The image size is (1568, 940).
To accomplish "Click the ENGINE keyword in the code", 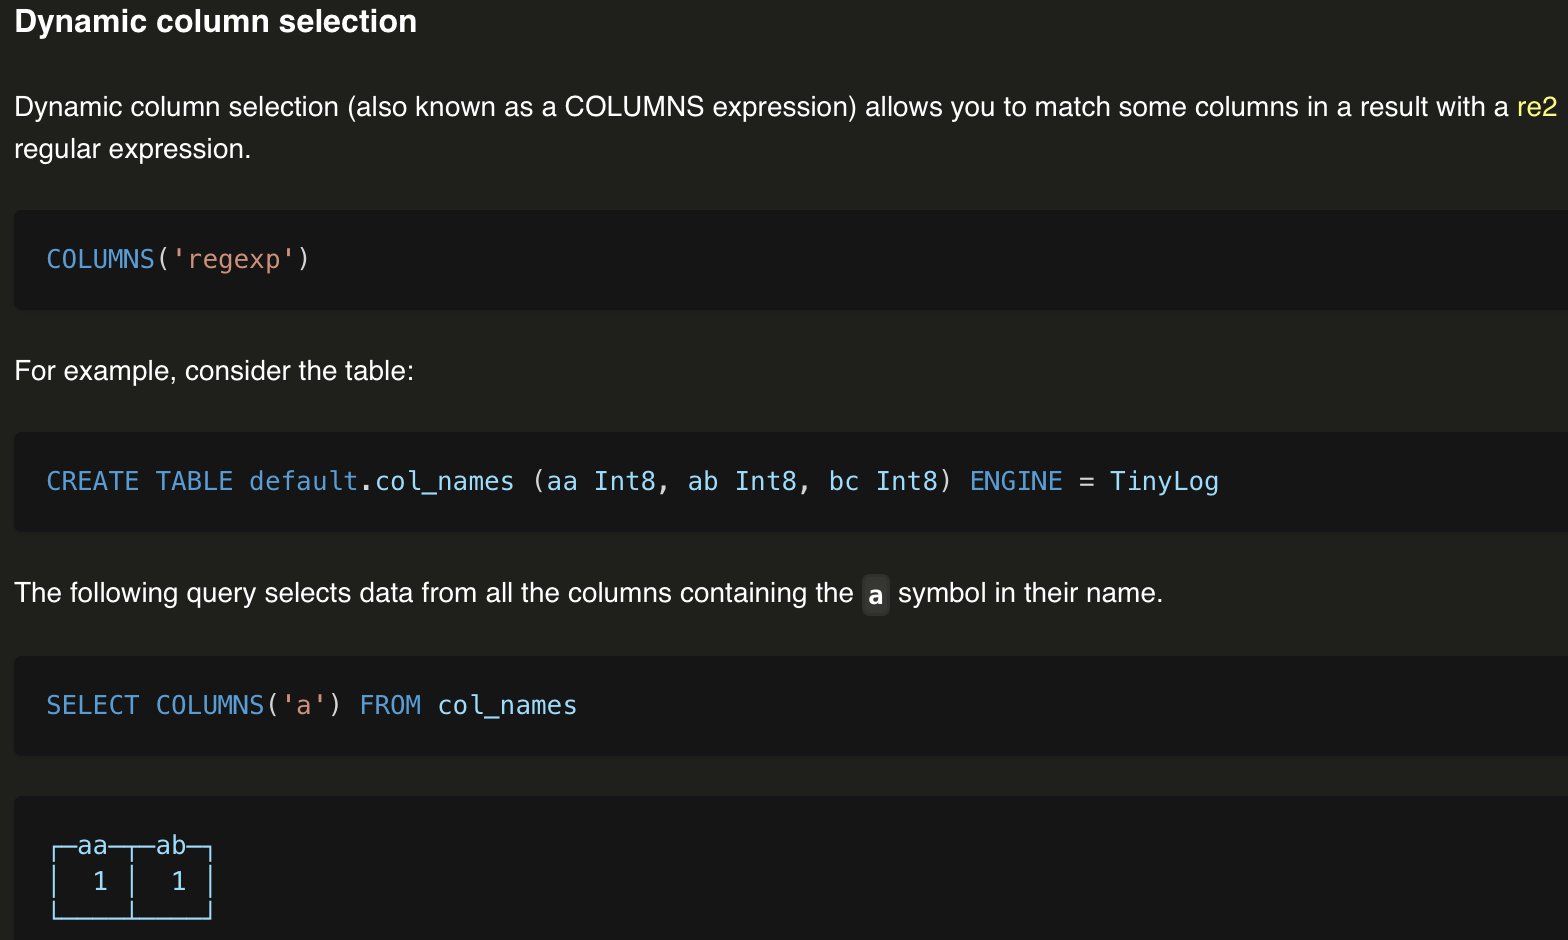I will click(1015, 481).
